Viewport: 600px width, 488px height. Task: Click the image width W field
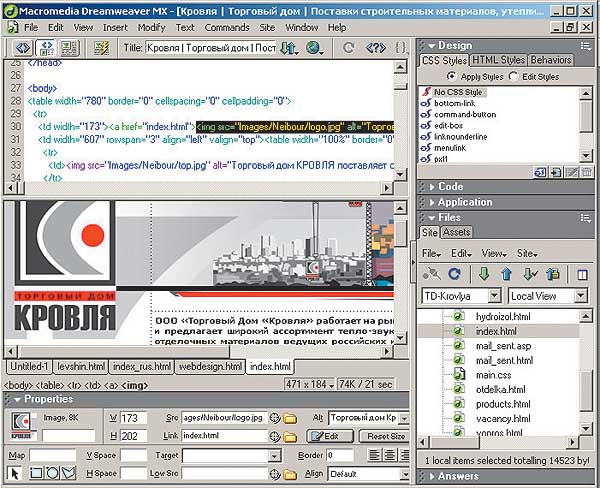(x=133, y=418)
